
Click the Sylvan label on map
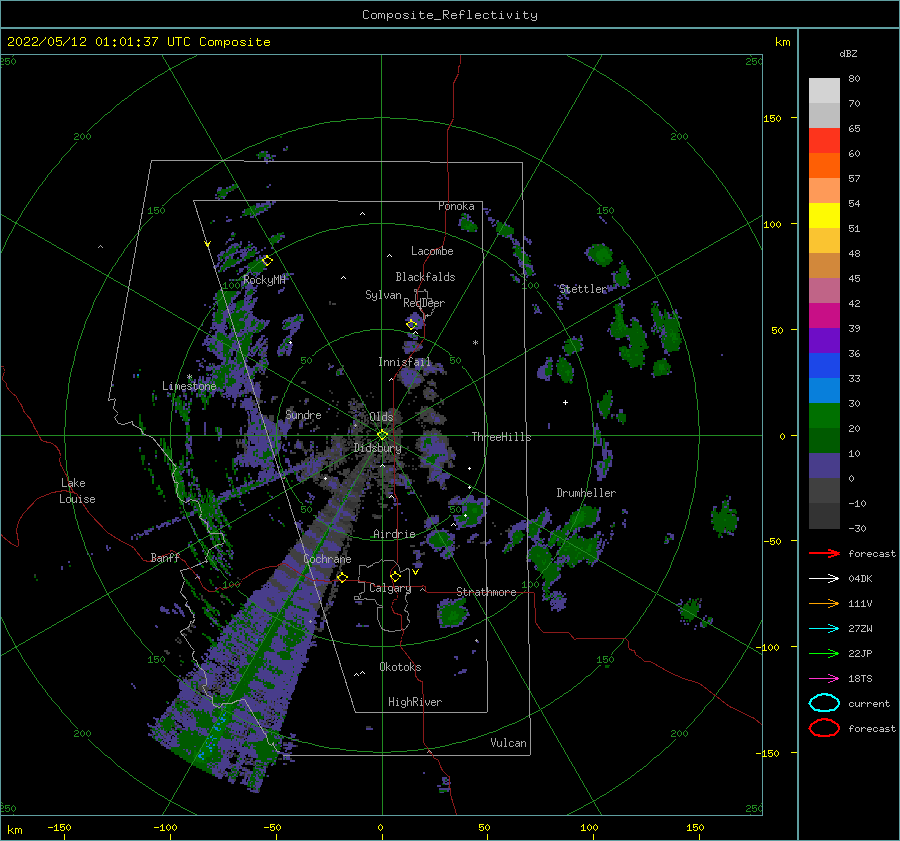[x=383, y=296]
